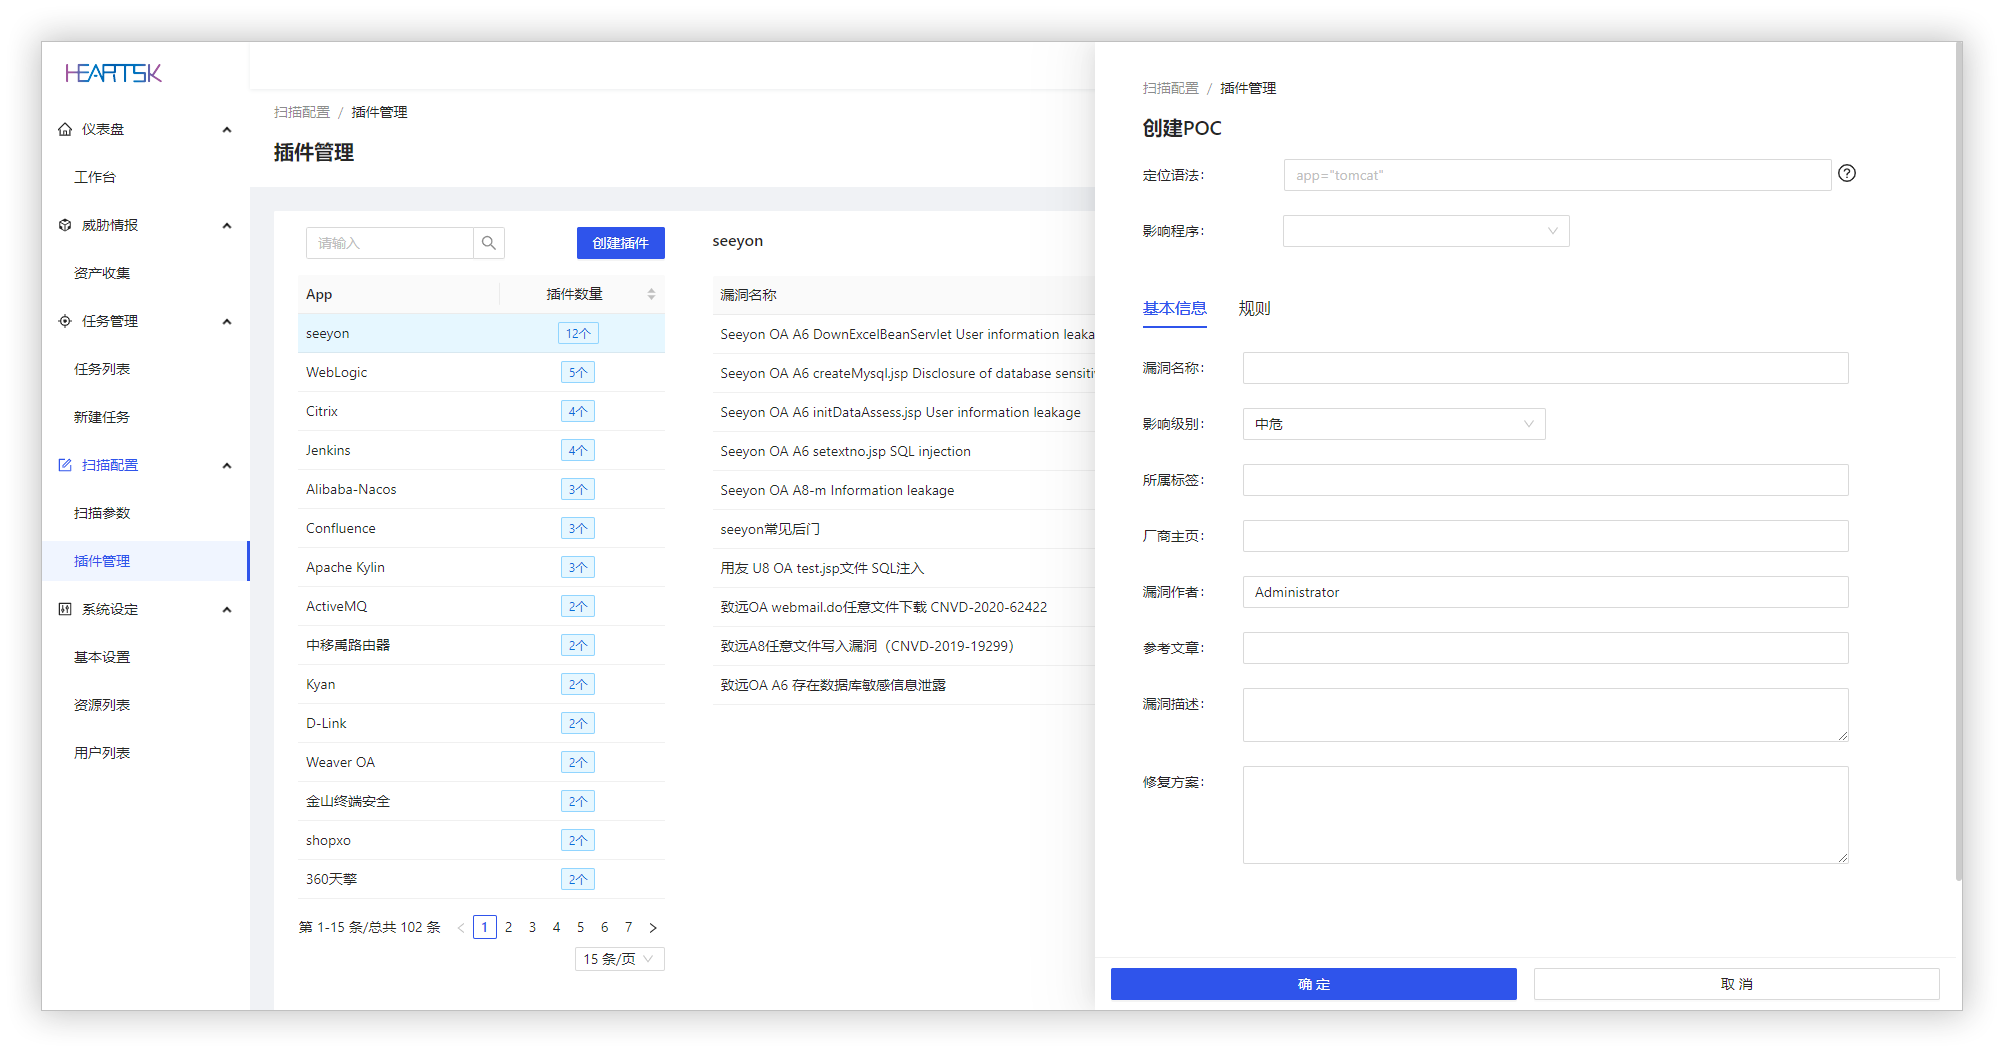2004x1052 pixels.
Task: Select the WebLogic row in App list
Action: 481,372
